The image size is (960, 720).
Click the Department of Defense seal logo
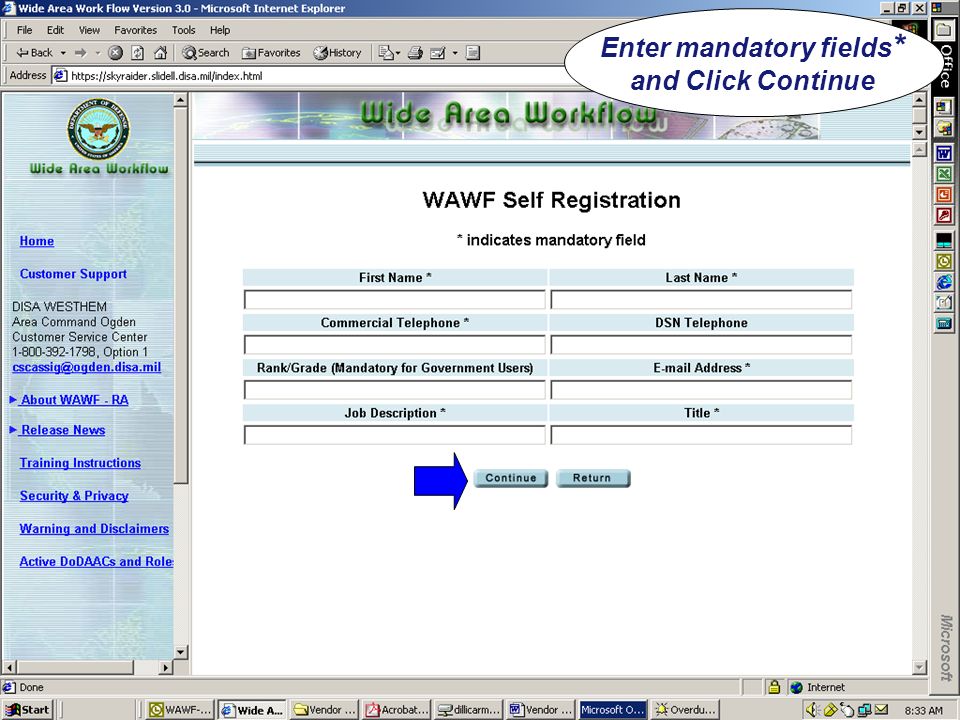pyautogui.click(x=99, y=129)
